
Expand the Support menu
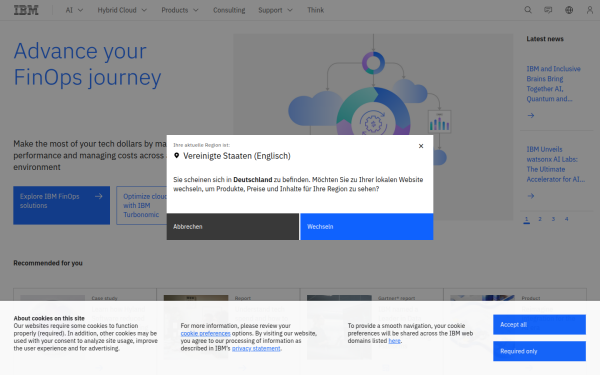(x=275, y=10)
